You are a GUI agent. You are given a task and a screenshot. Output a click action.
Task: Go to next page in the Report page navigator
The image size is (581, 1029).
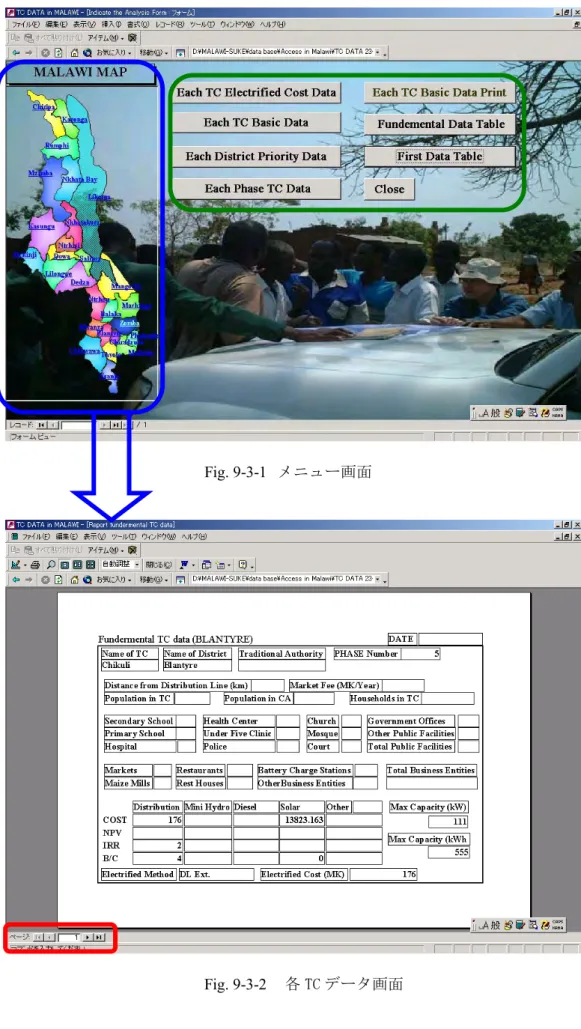pyautogui.click(x=88, y=937)
